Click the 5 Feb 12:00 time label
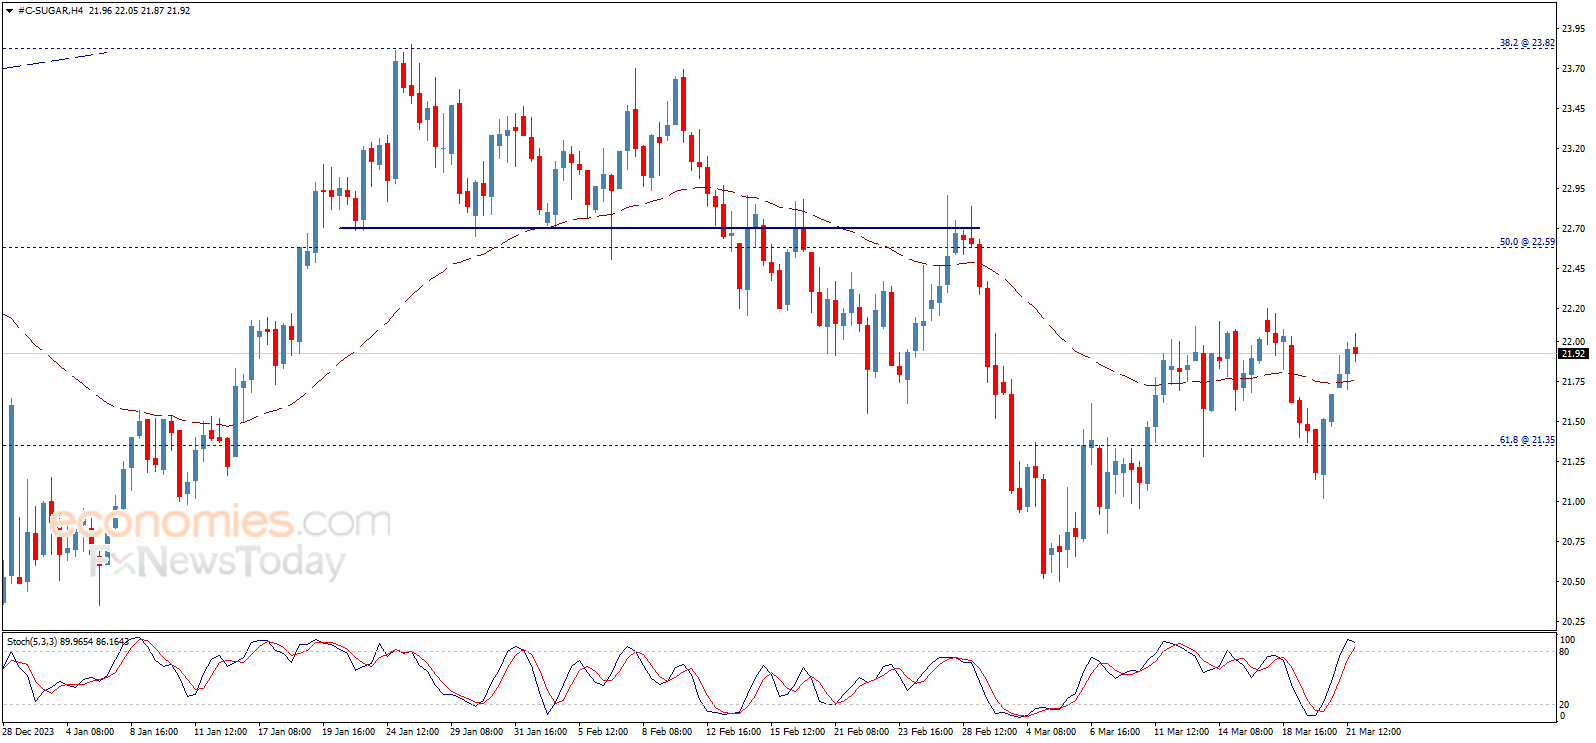Viewport: 1596px width, 743px height. [603, 732]
